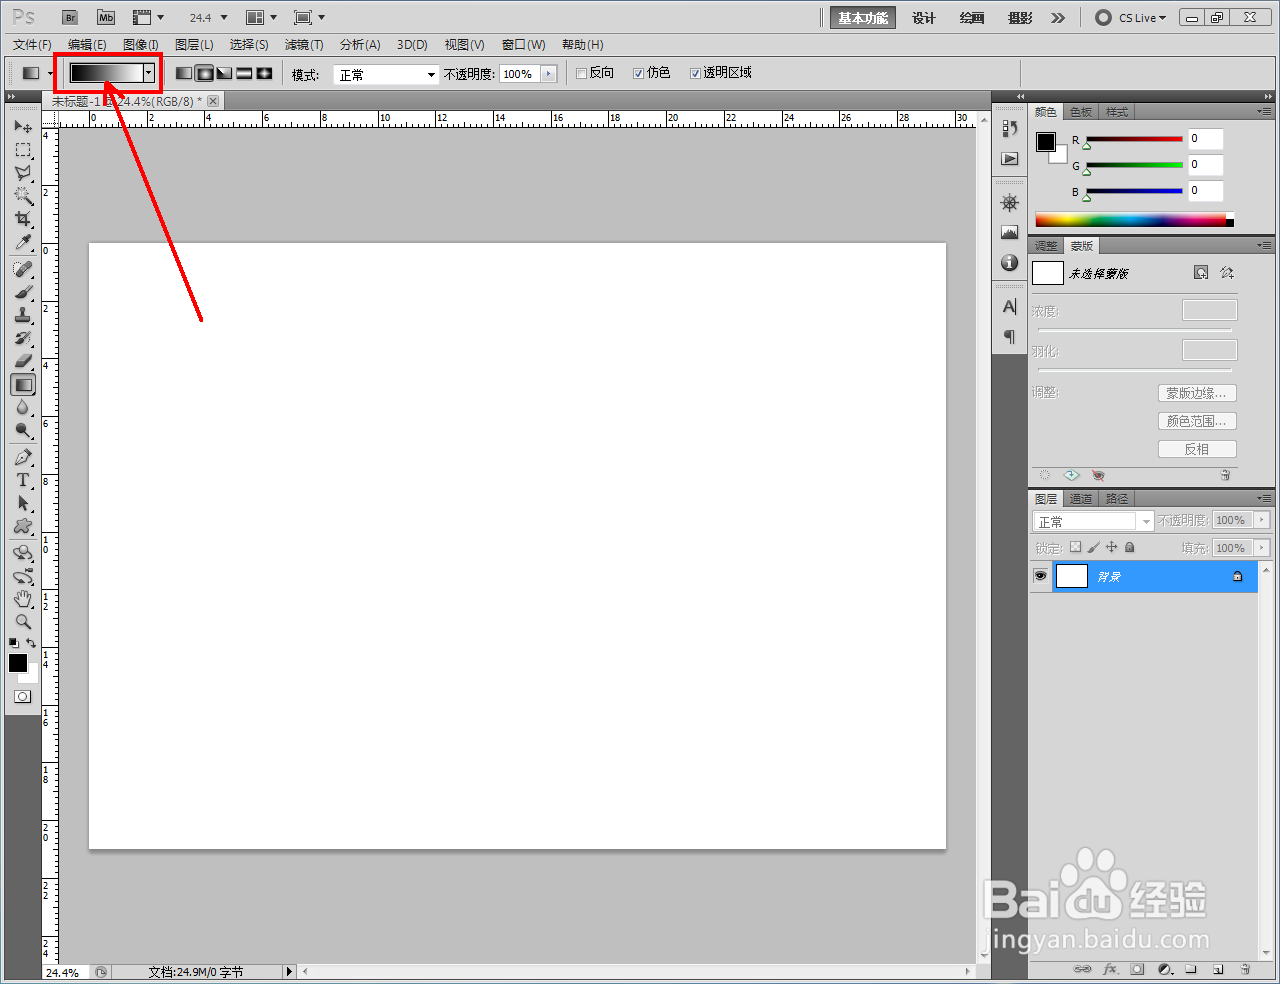Select the Polygonal Lasso tool
Viewport: 1280px width, 984px height.
tap(23, 173)
